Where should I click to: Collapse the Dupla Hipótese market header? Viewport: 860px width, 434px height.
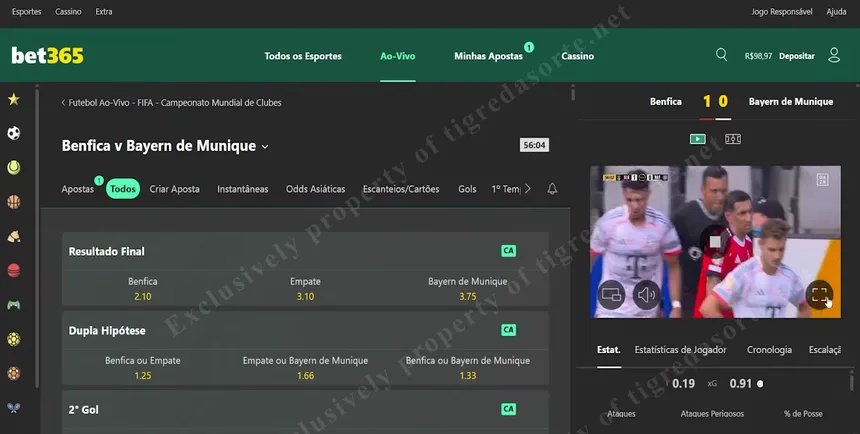[x=305, y=330]
